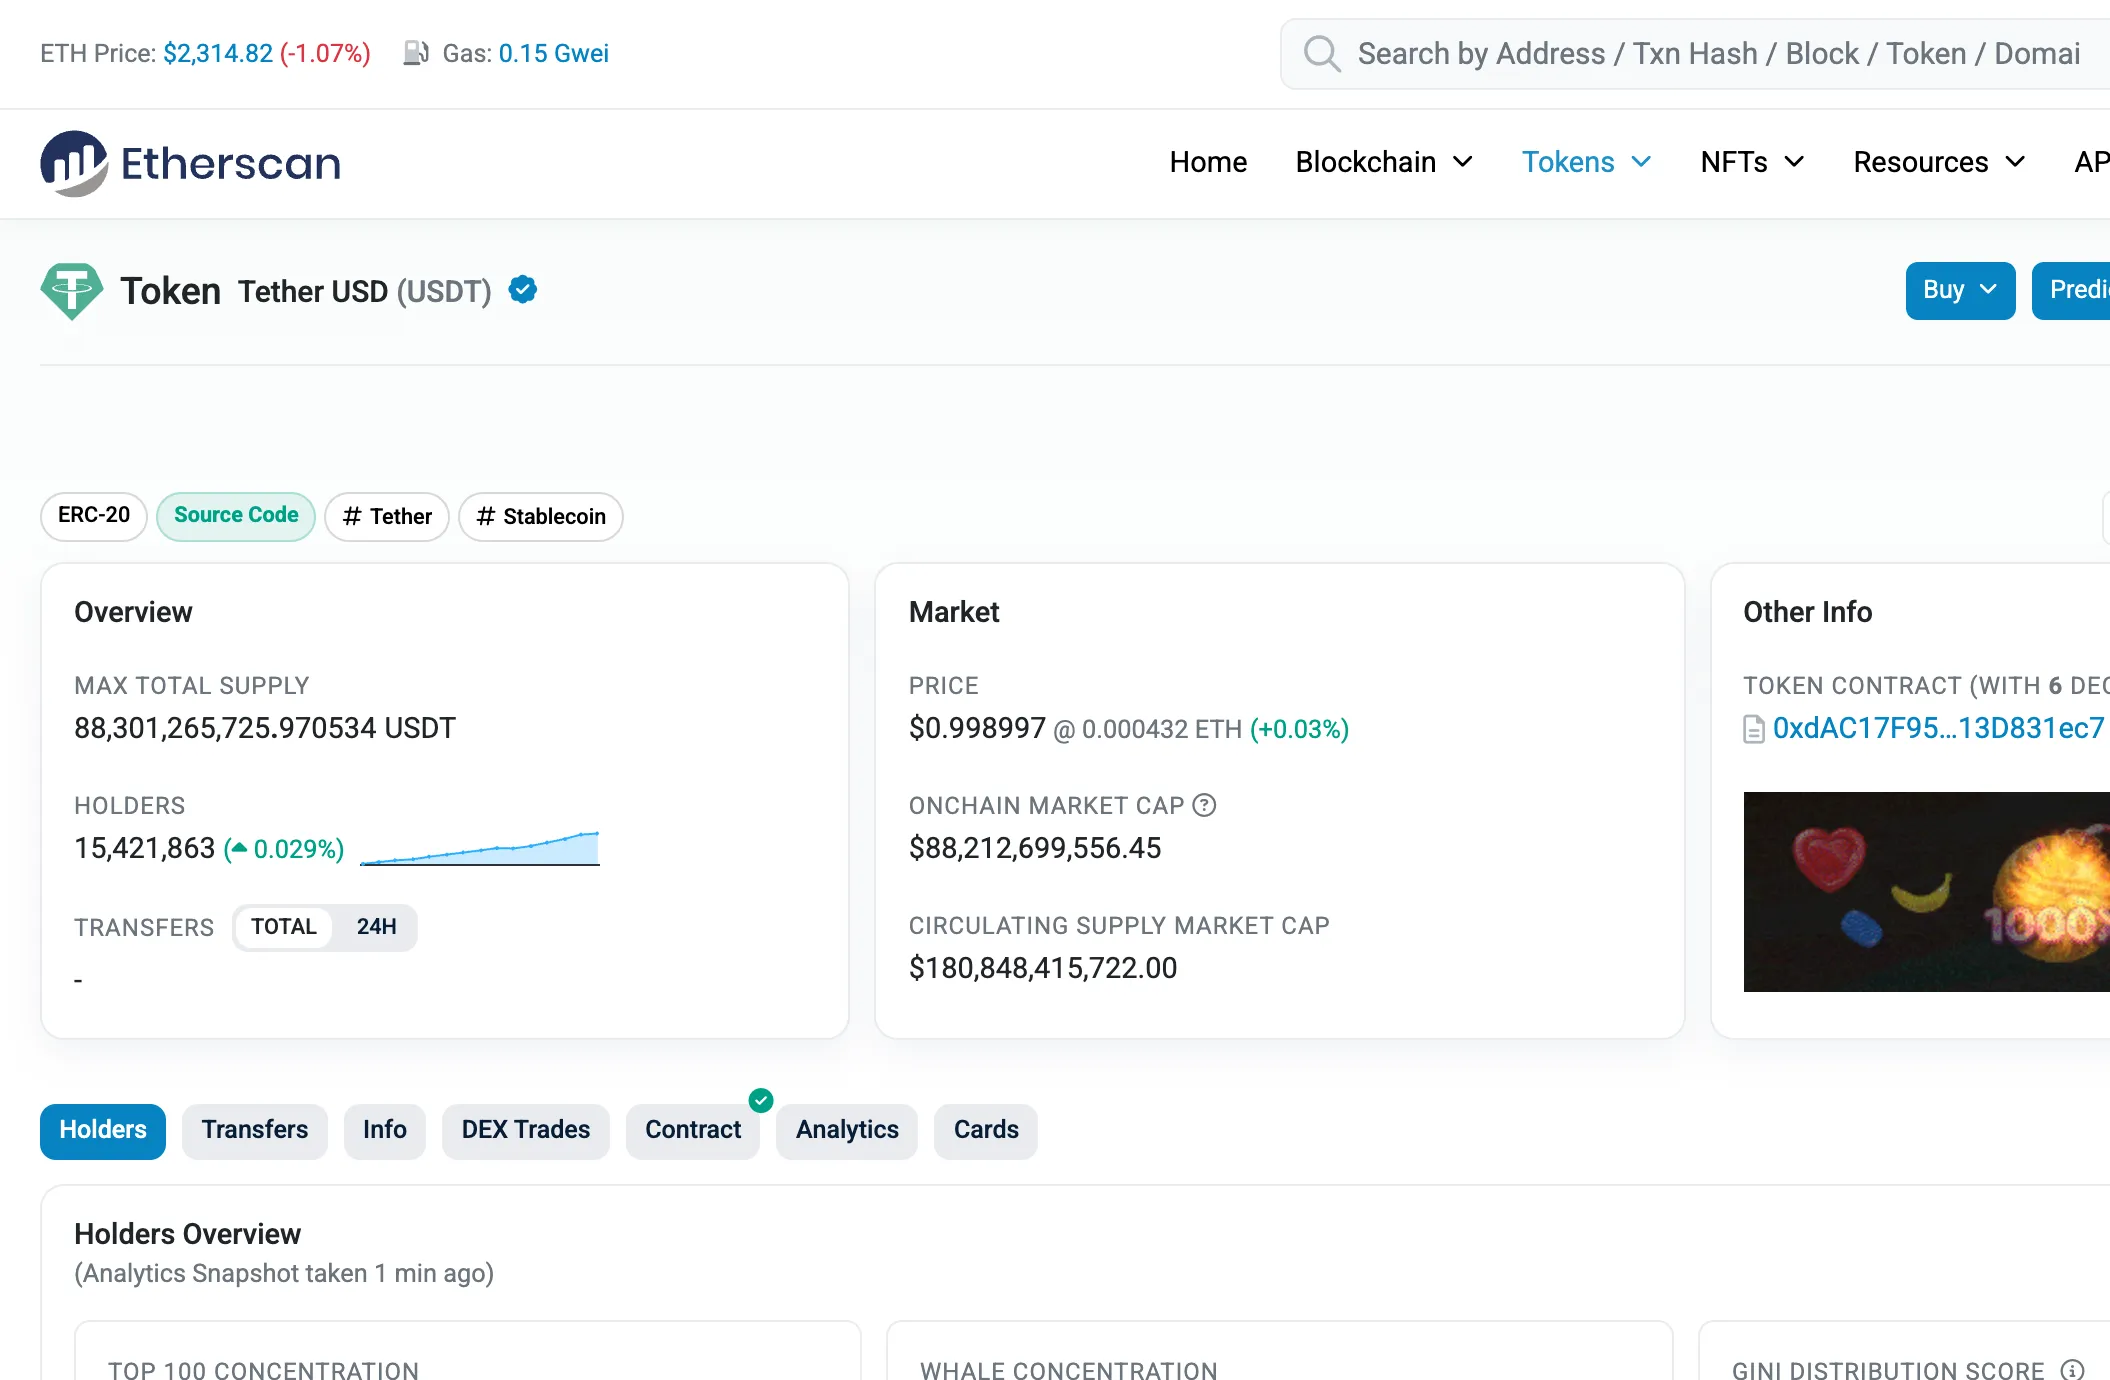Screen dimensions: 2110x1380
Task: Click the Tether USDT token logo
Action: click(x=72, y=291)
